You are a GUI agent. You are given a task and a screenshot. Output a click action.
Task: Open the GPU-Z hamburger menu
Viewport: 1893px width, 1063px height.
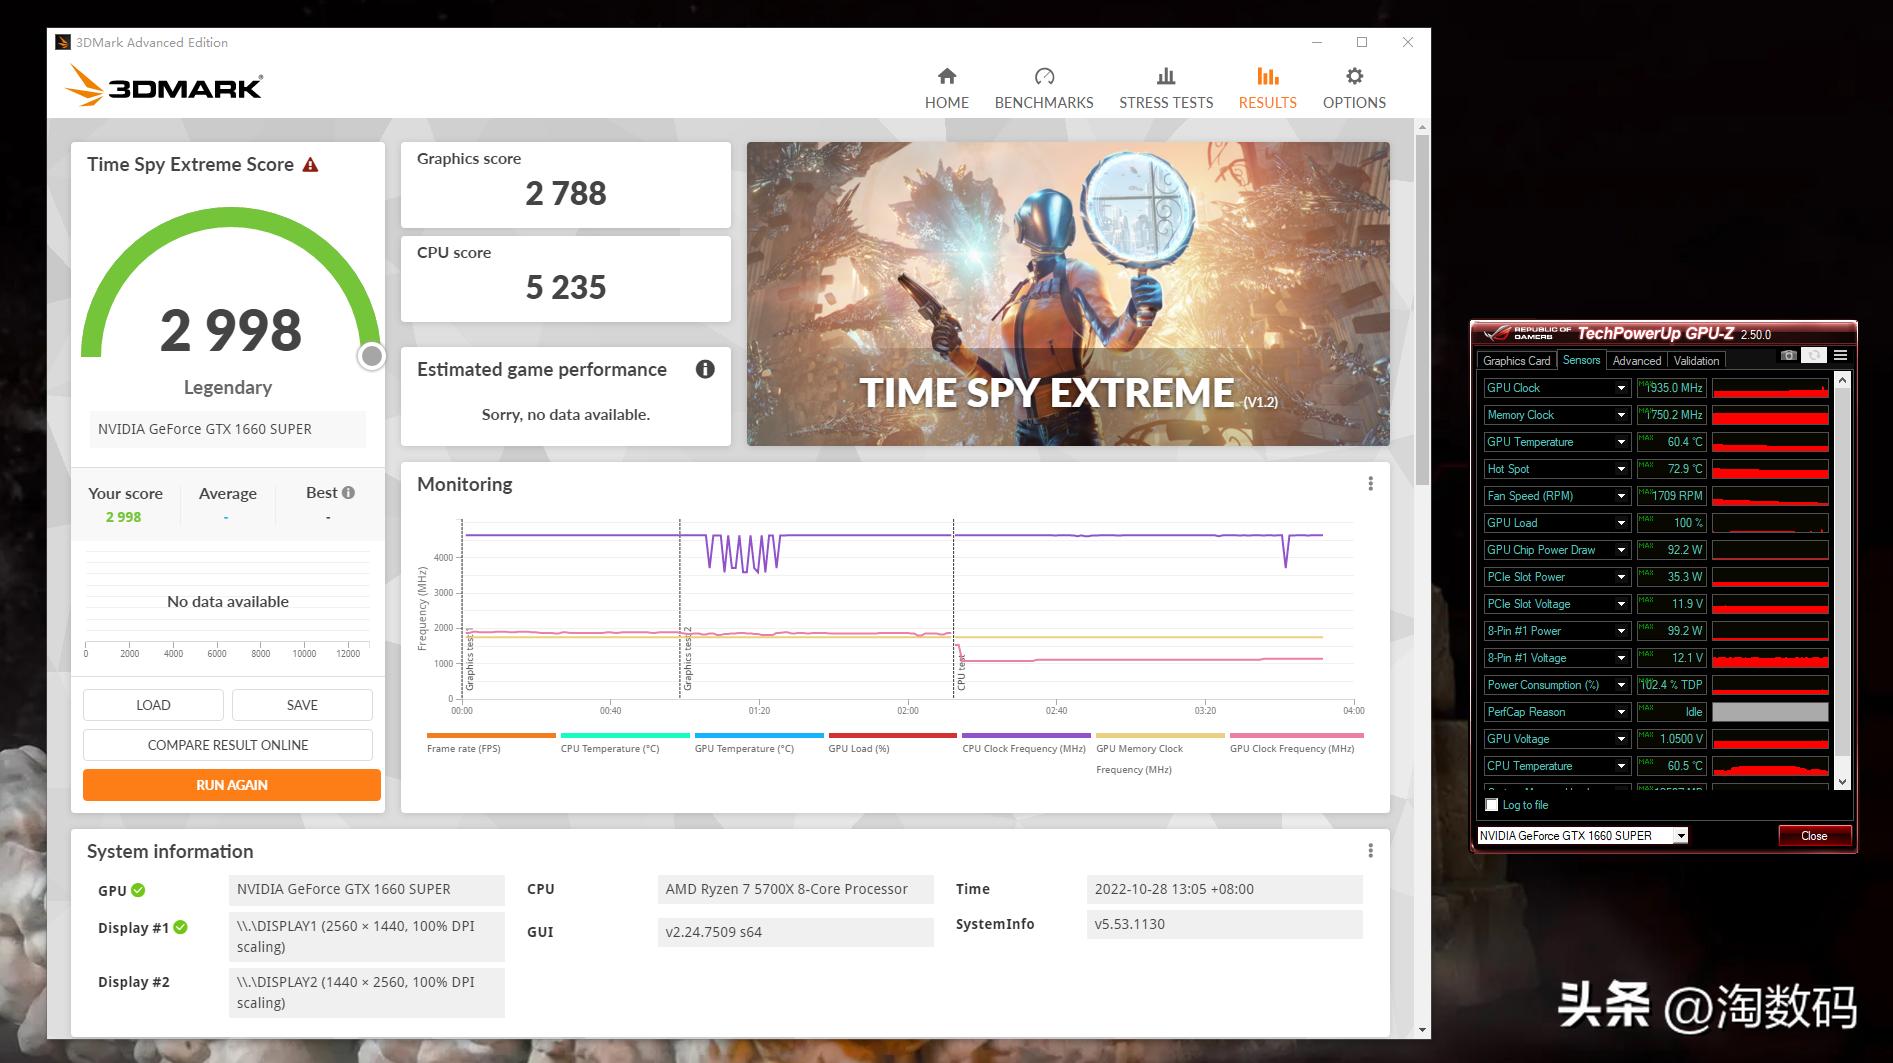(1840, 355)
